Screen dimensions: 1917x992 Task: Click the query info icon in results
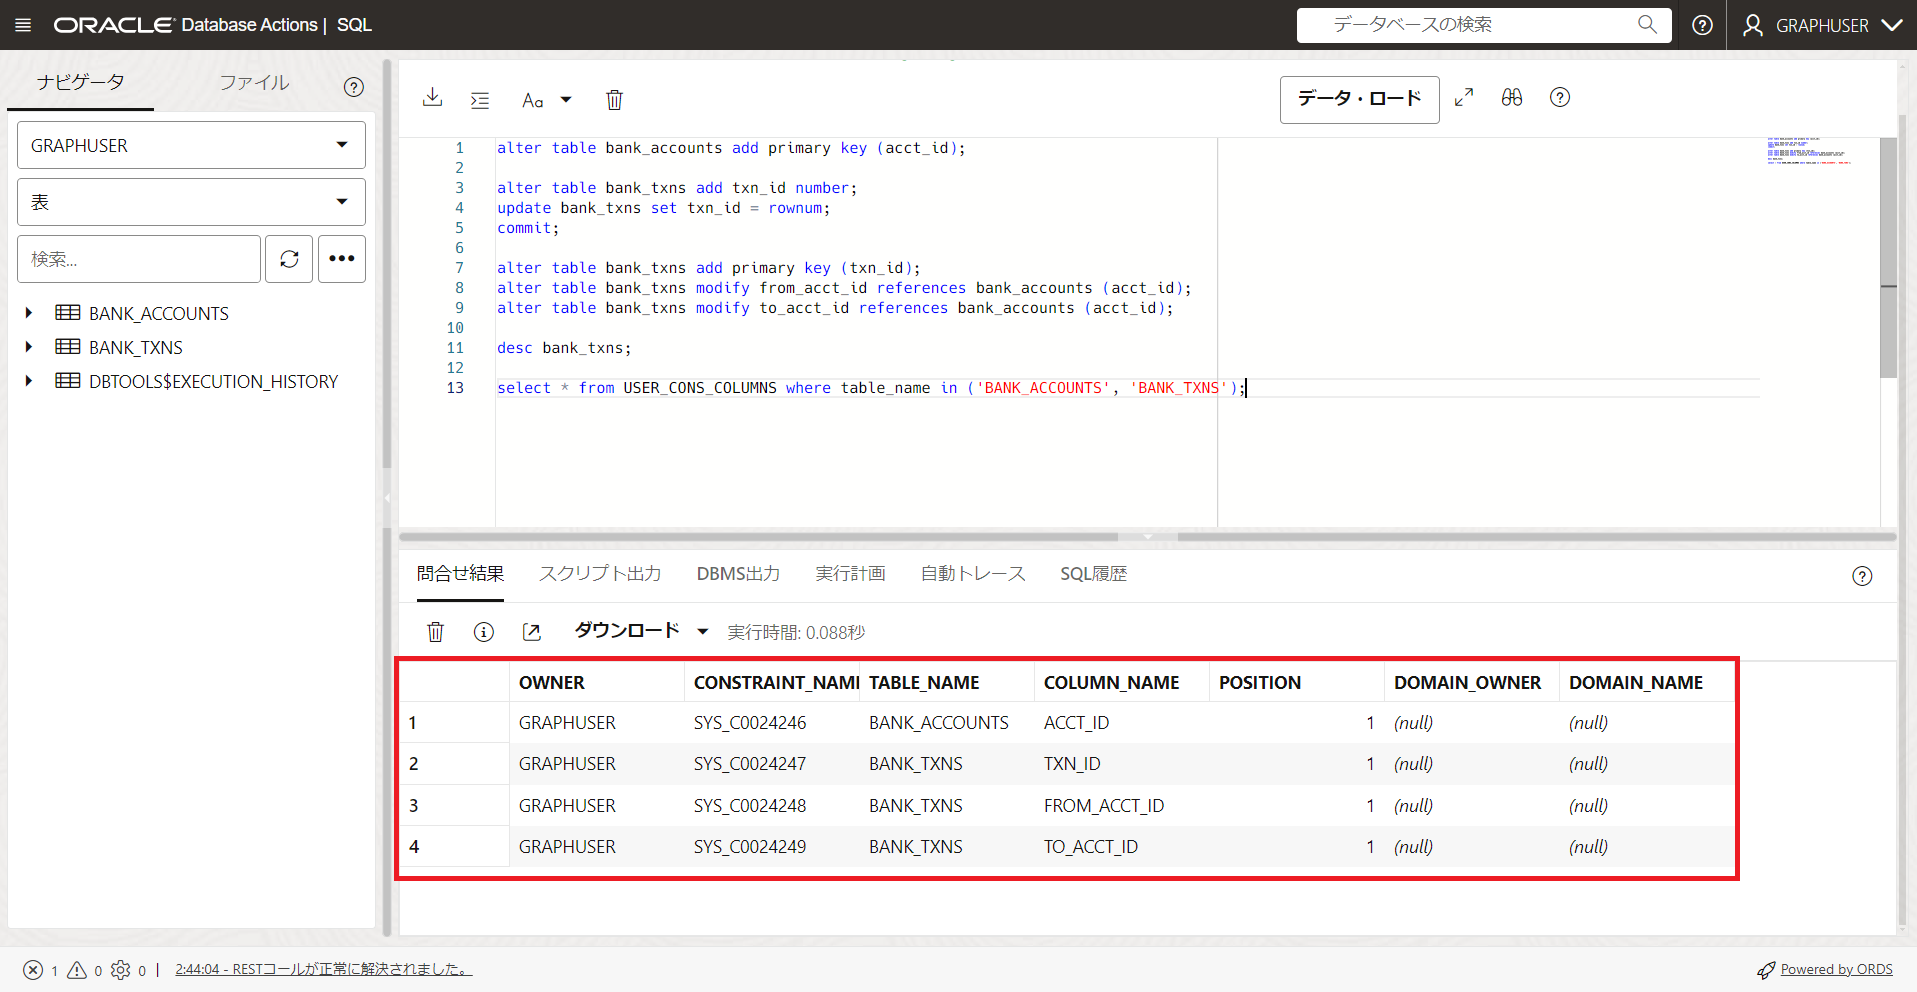click(x=484, y=632)
